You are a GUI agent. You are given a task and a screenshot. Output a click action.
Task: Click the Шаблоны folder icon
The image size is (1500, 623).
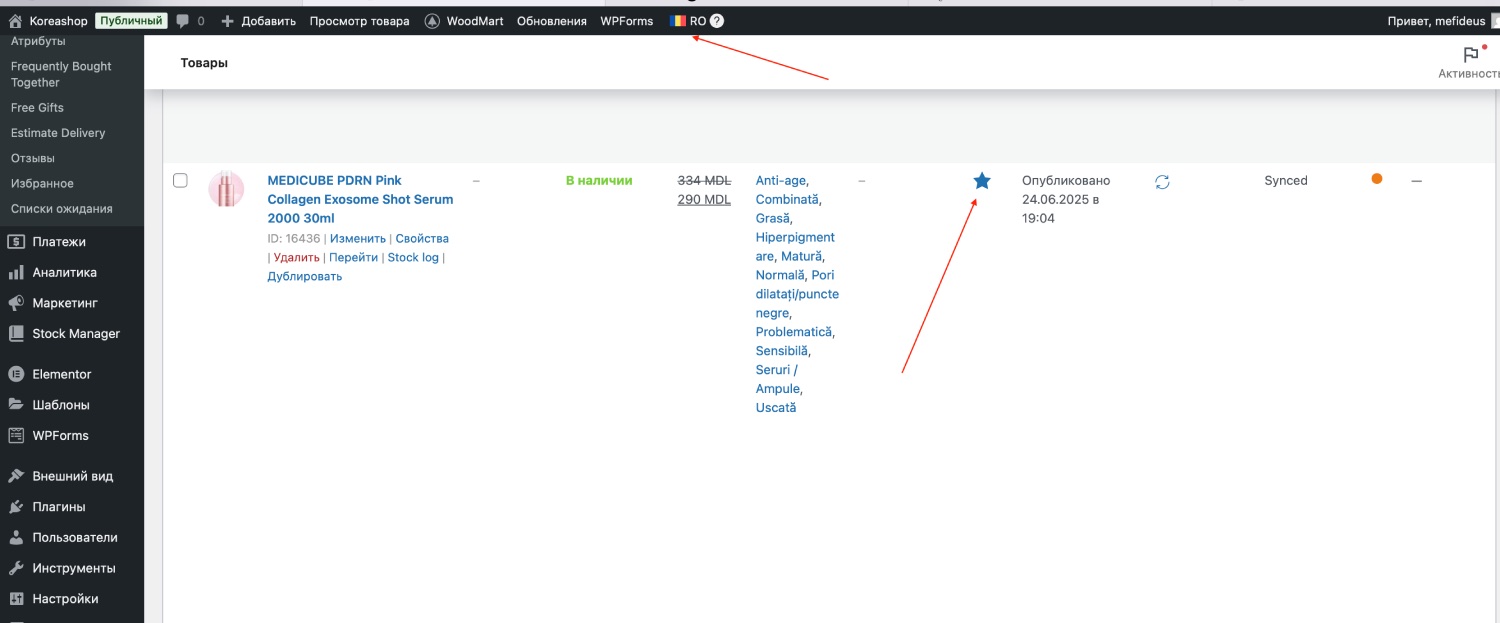coord(16,405)
